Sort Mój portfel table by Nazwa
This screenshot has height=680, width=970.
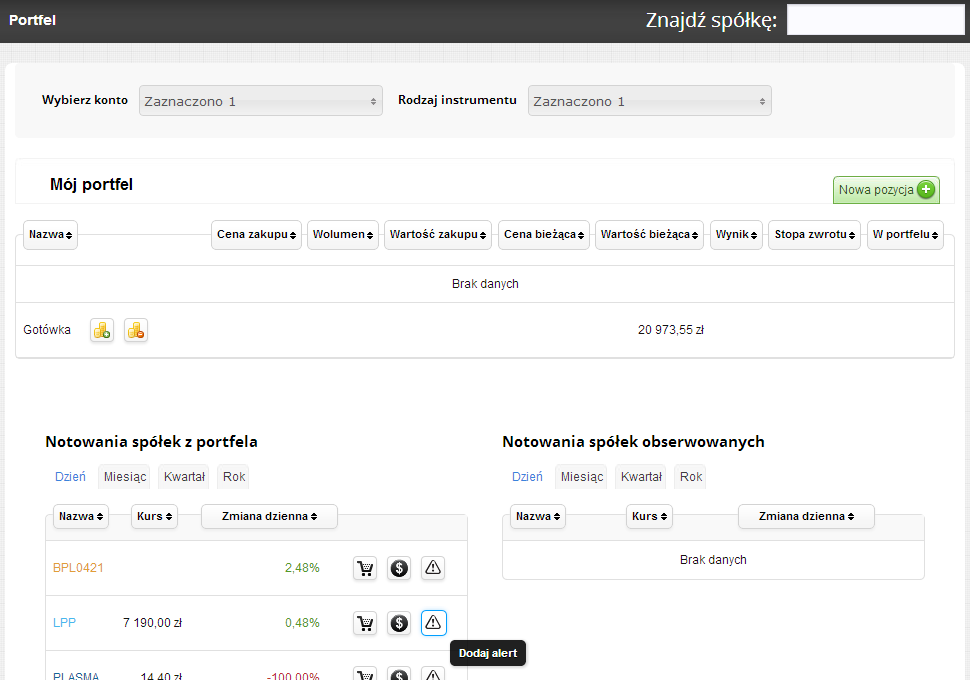[50, 235]
